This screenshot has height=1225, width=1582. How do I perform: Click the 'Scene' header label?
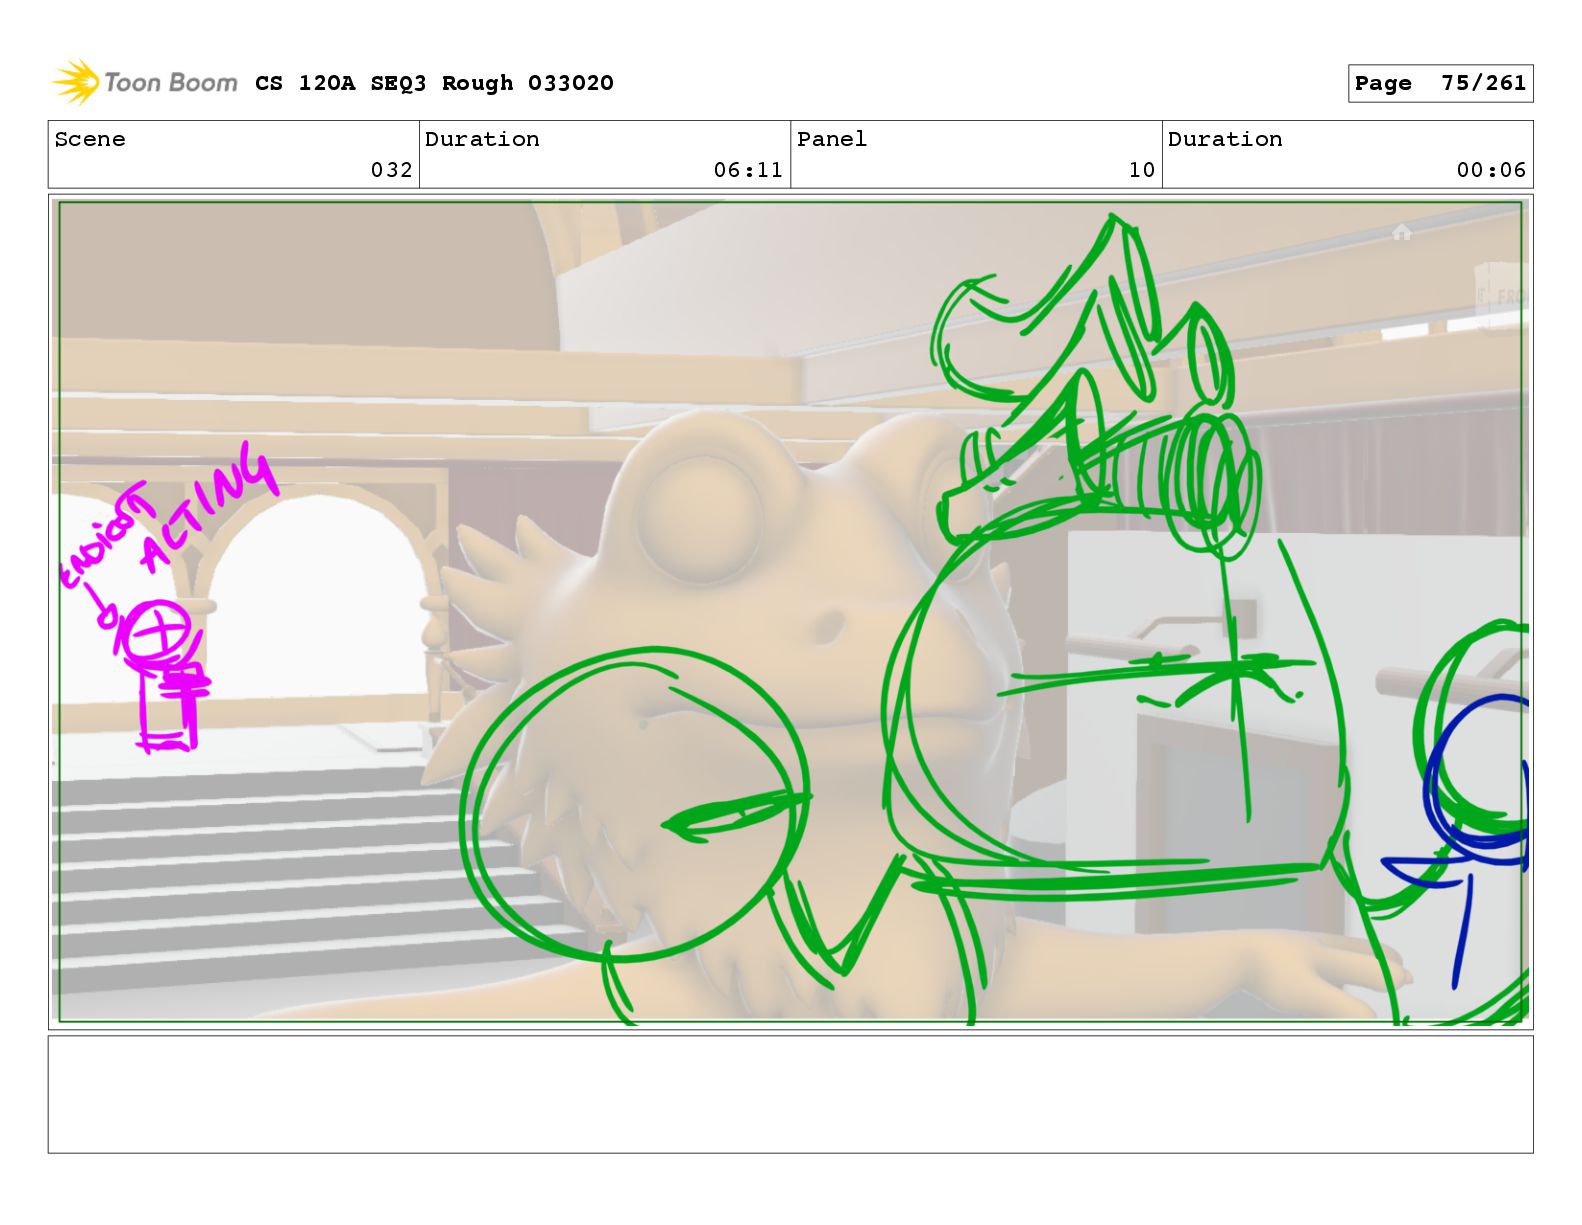pyautogui.click(x=90, y=139)
